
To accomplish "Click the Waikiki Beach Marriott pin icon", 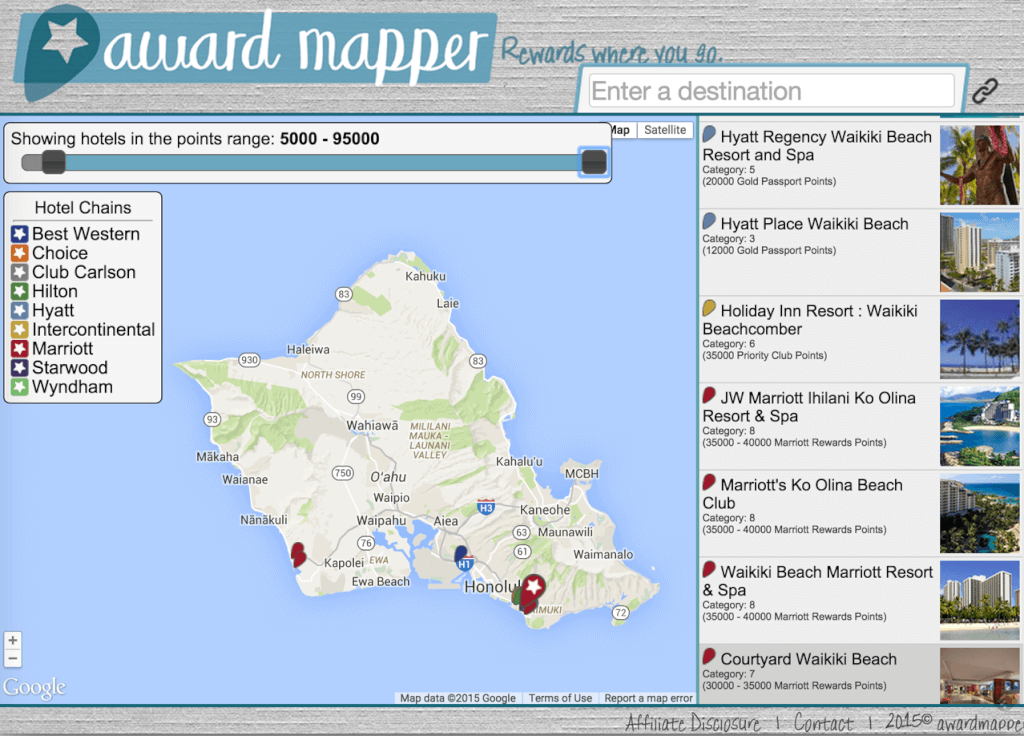I will 709,569.
